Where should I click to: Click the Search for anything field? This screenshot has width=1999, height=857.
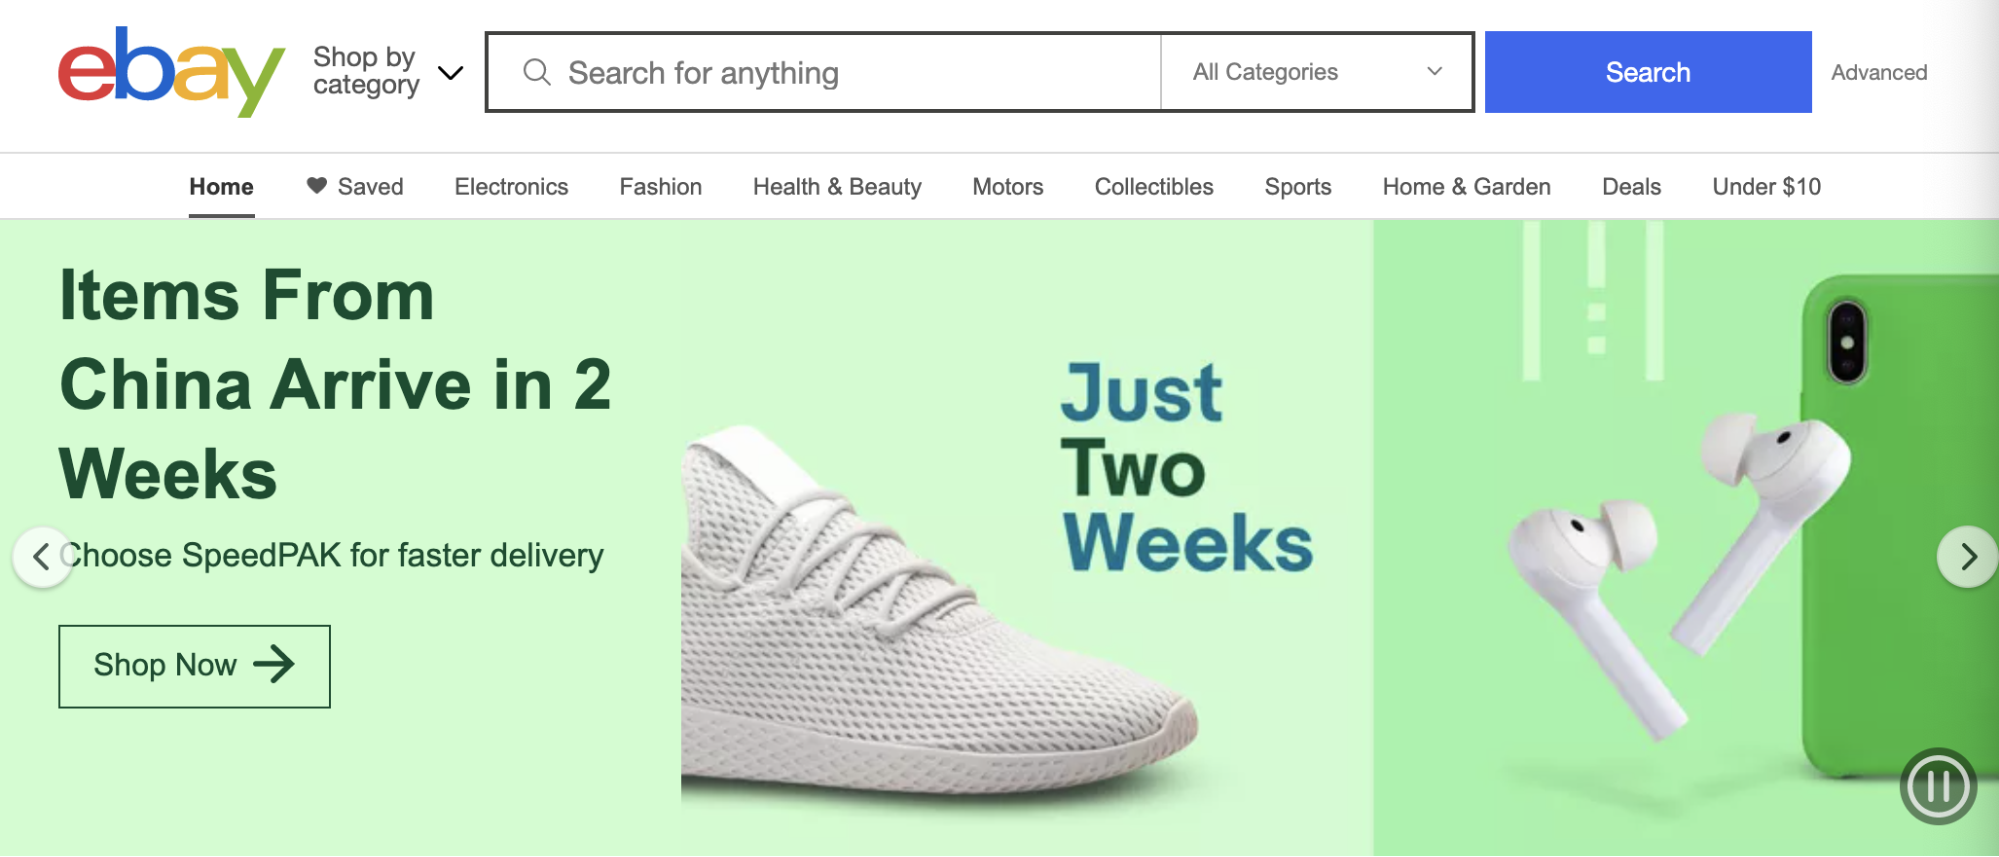pyautogui.click(x=824, y=72)
